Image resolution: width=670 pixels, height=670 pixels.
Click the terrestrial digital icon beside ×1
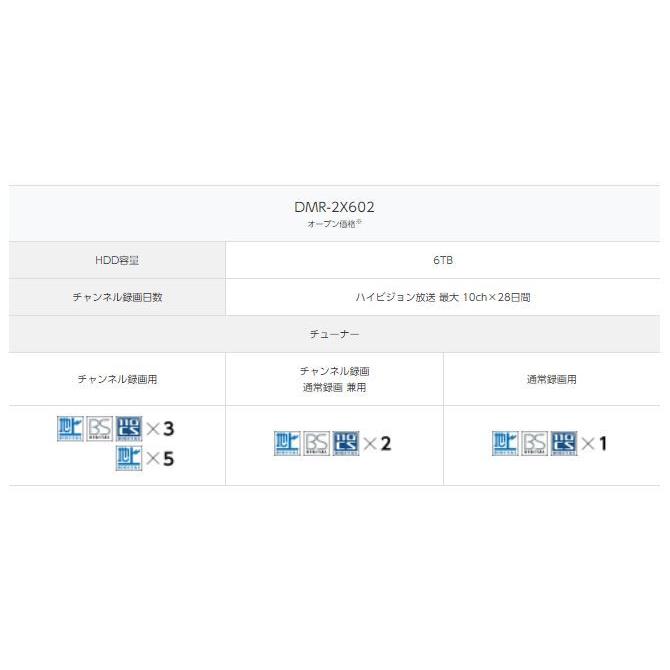click(x=505, y=443)
